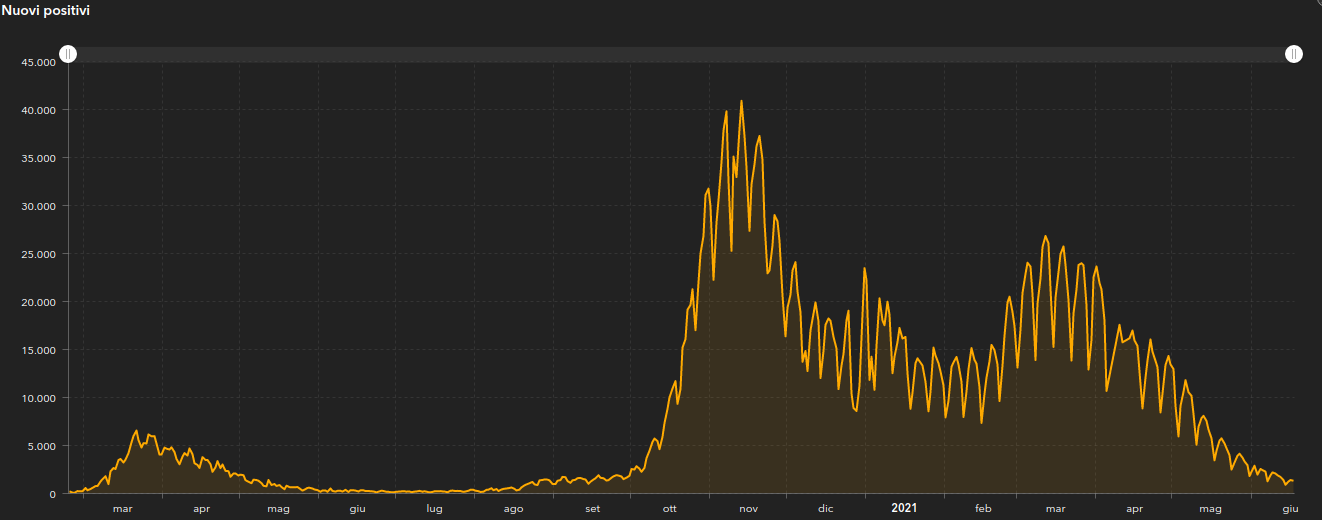
Task: Select the 25.000 y-axis label
Action: [38, 254]
